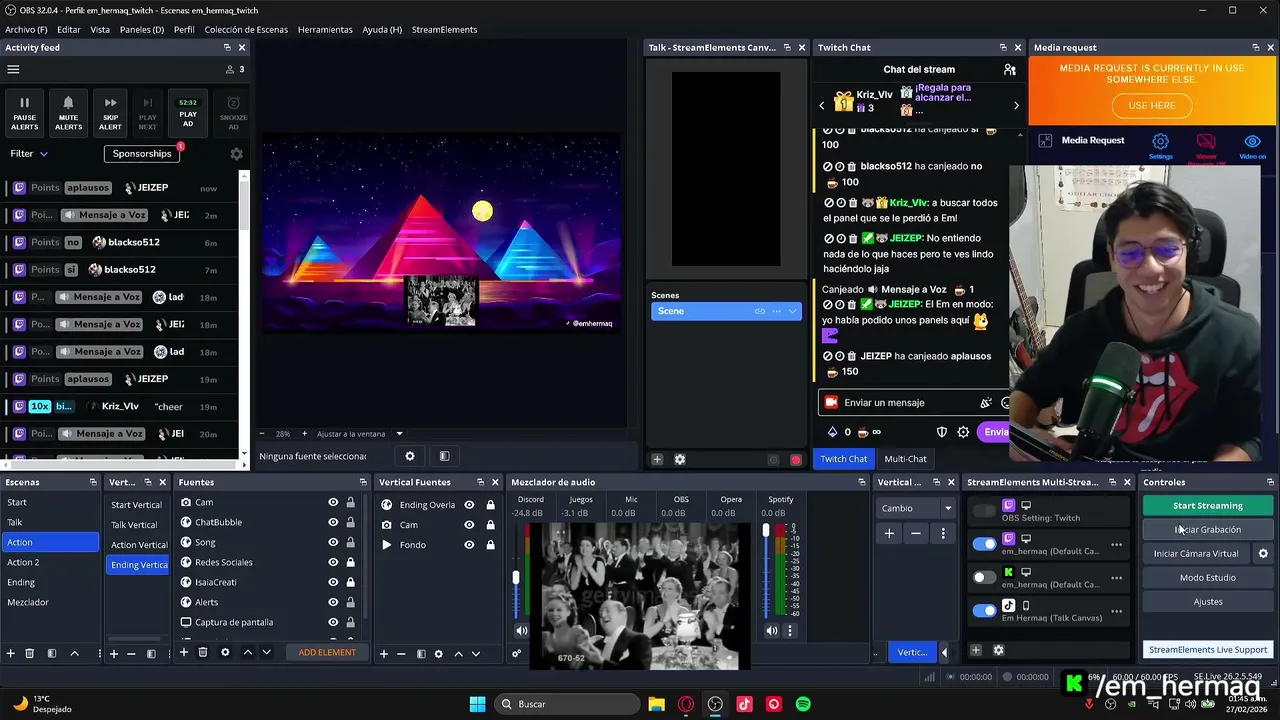Delete the selected scene in Escenas
The height and width of the screenshot is (720, 1280).
point(29,653)
